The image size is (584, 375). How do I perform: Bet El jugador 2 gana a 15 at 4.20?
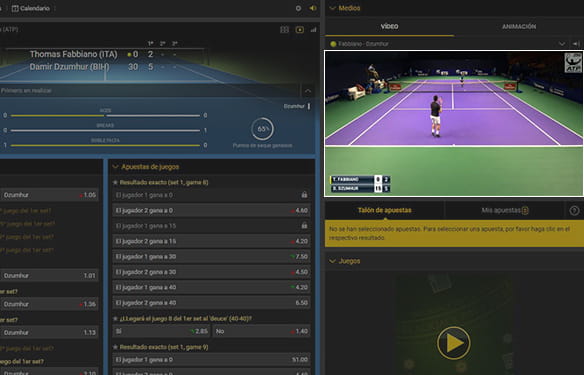pyautogui.click(x=212, y=241)
